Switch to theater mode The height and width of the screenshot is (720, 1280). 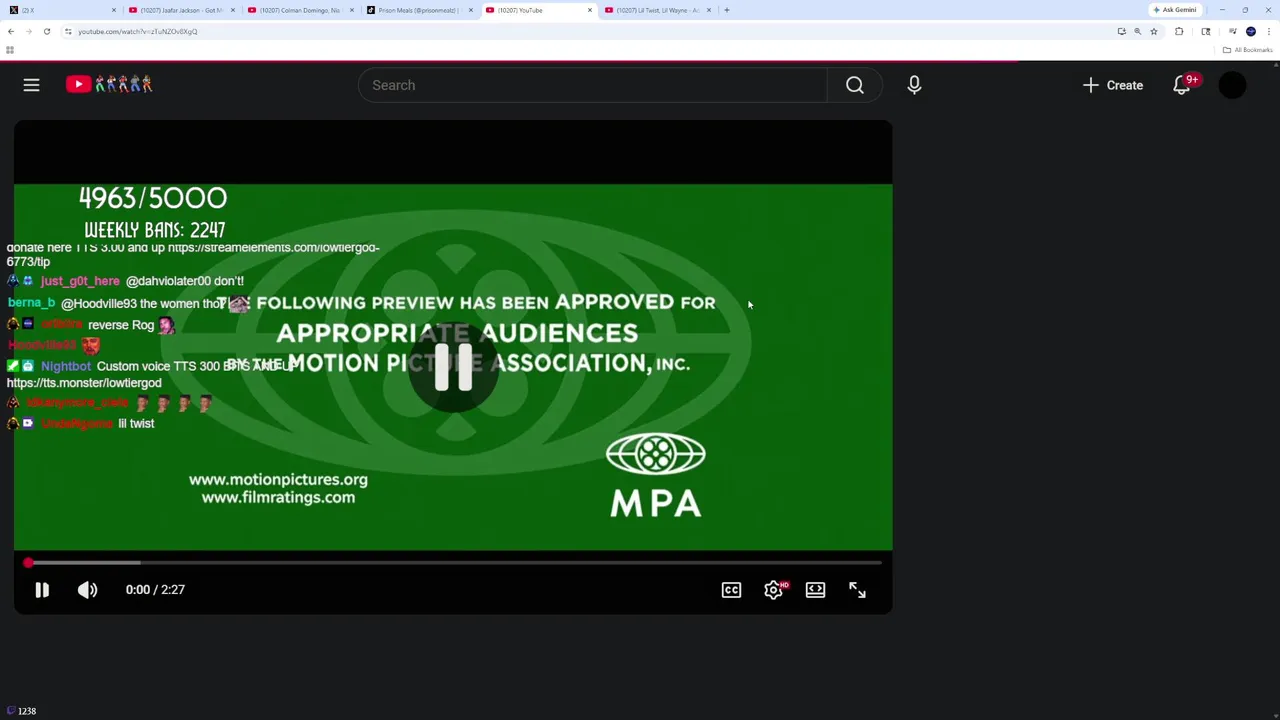click(x=815, y=590)
